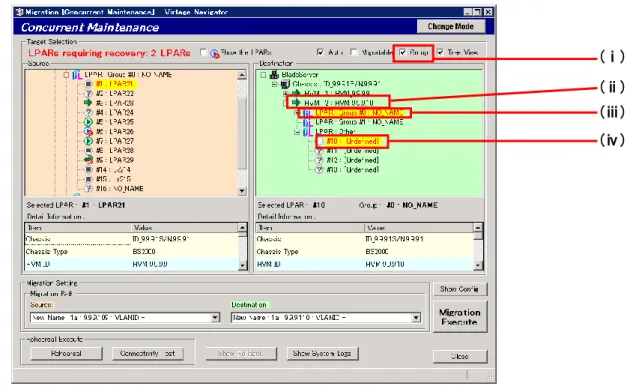Select the #16 : NO_NAME row
This screenshot has width=630, height=389.
click(x=119, y=188)
